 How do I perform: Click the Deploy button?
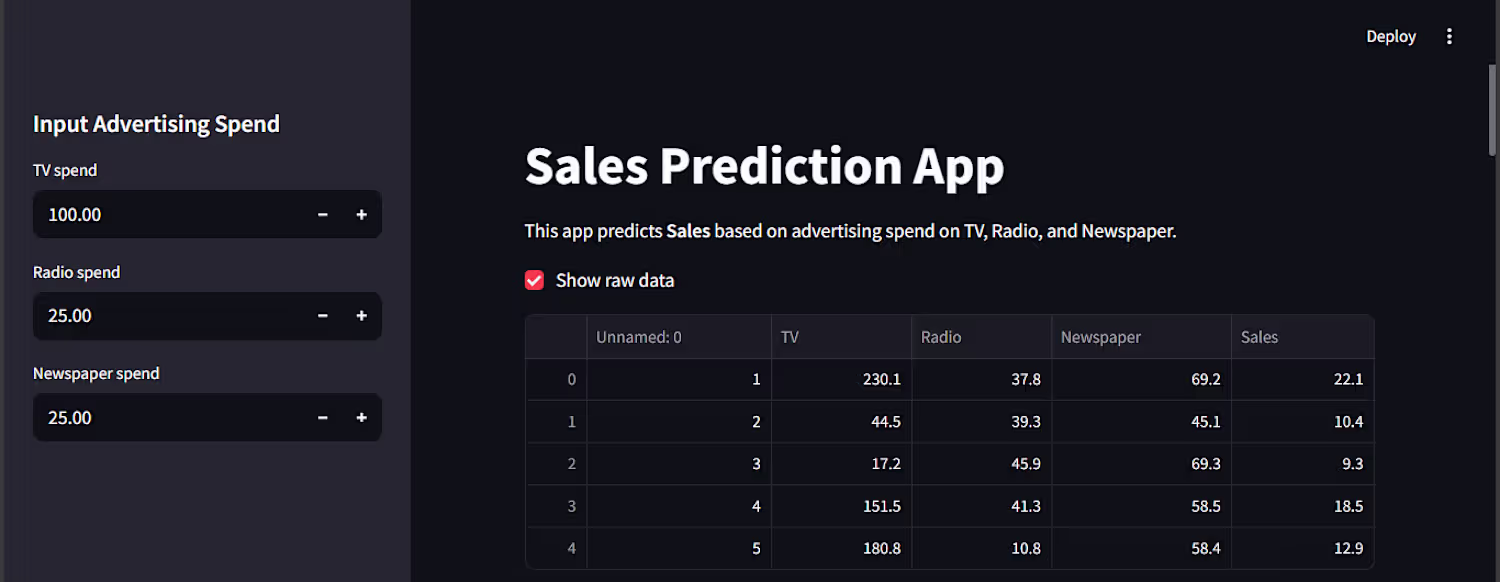tap(1391, 36)
